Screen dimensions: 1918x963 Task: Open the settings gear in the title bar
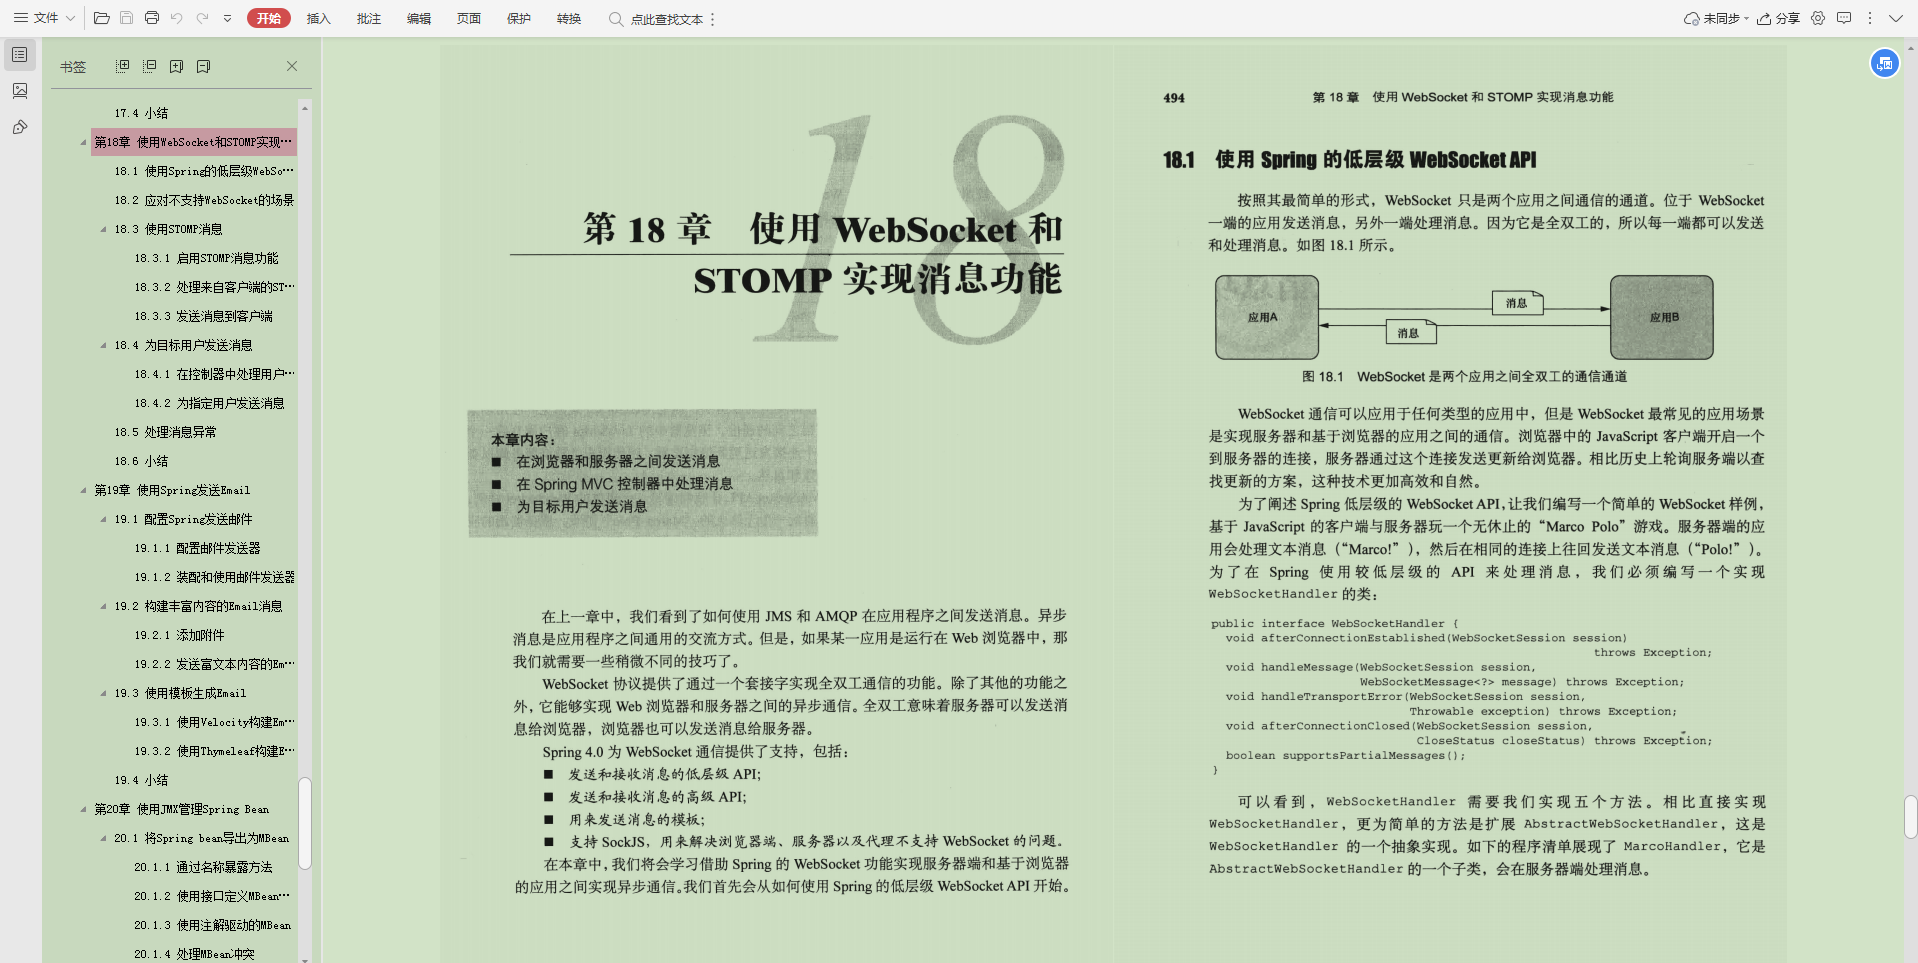click(1817, 18)
